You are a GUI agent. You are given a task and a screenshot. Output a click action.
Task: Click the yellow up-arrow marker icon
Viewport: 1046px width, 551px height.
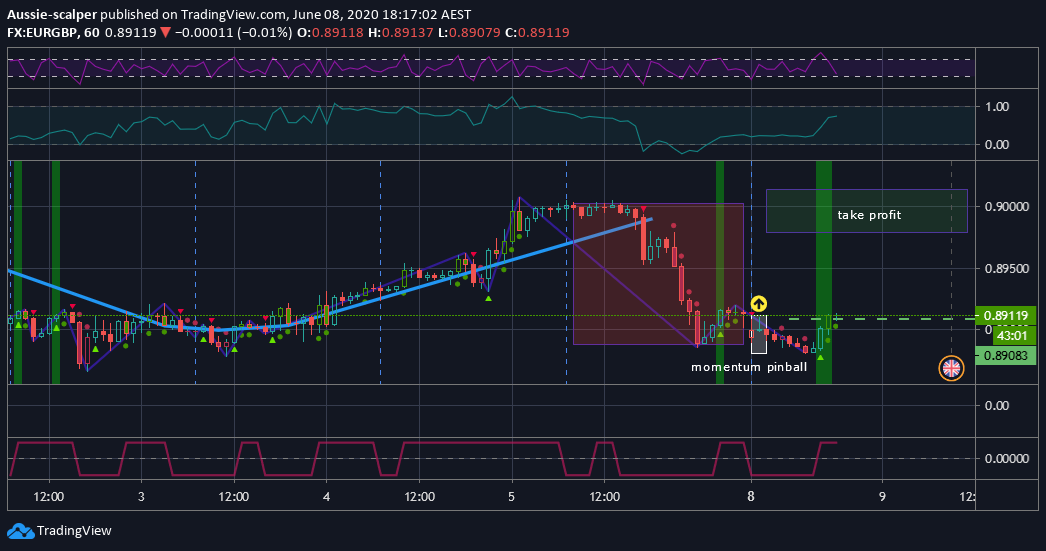click(x=758, y=304)
